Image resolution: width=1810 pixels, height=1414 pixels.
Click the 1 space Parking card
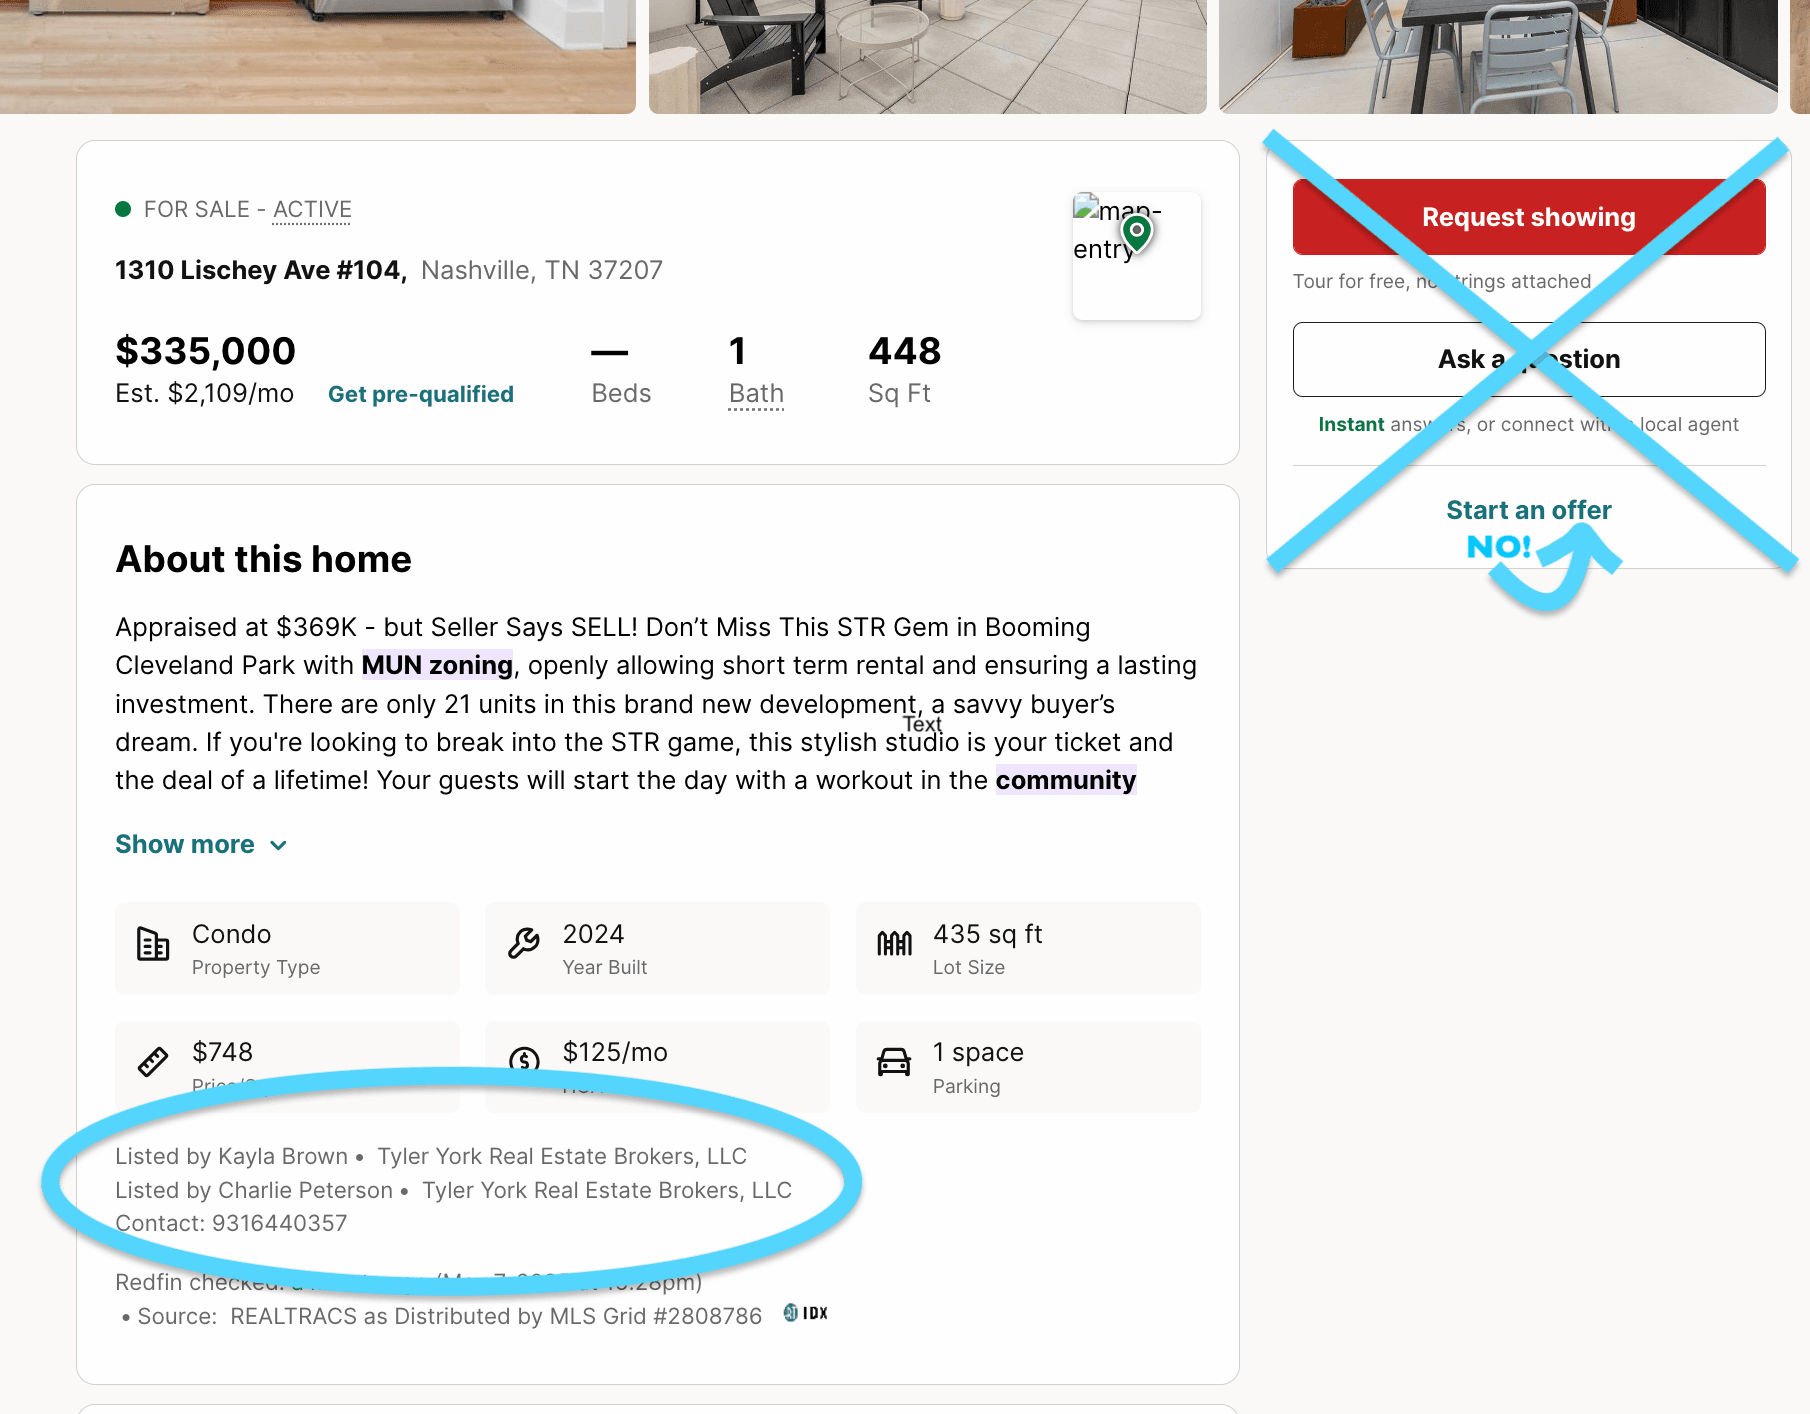pyautogui.click(x=1028, y=1066)
